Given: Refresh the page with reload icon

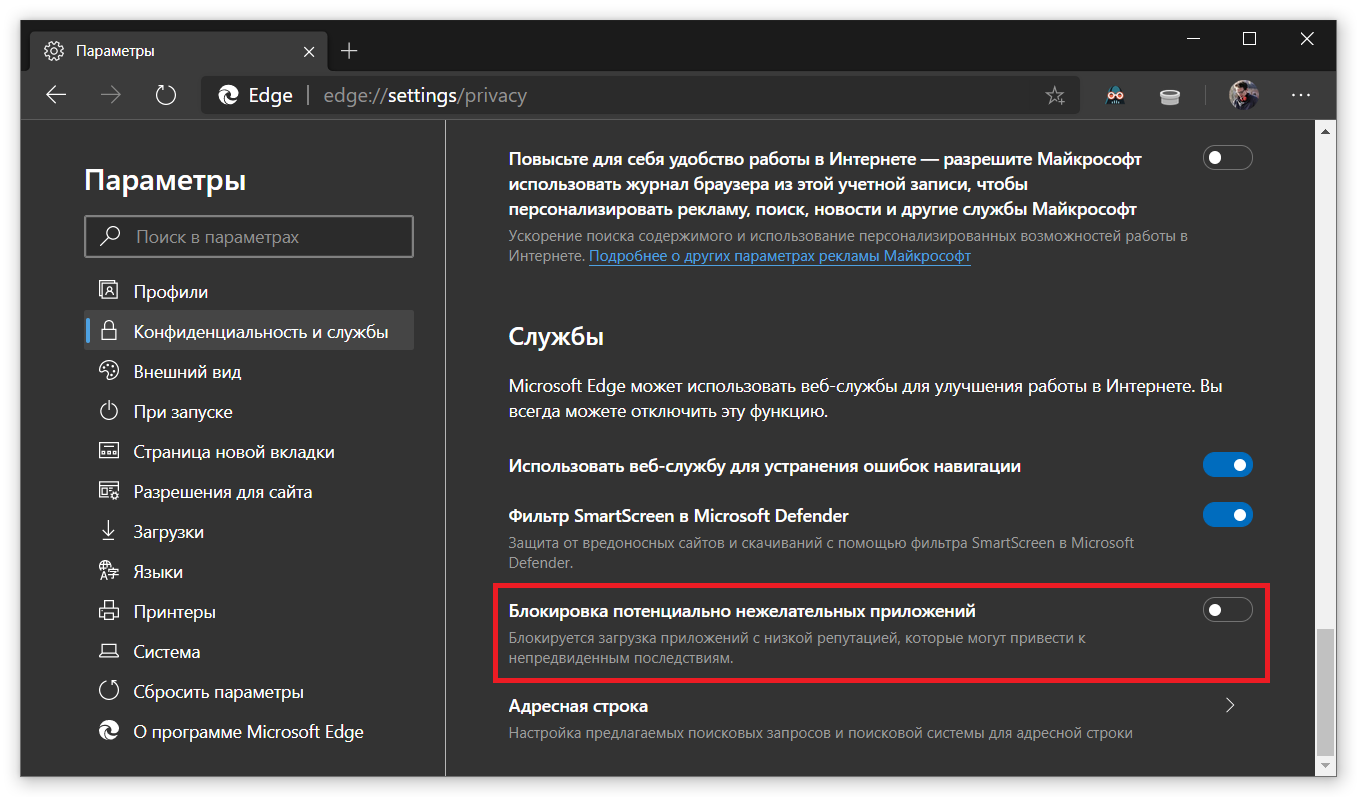Looking at the screenshot, I should [166, 95].
